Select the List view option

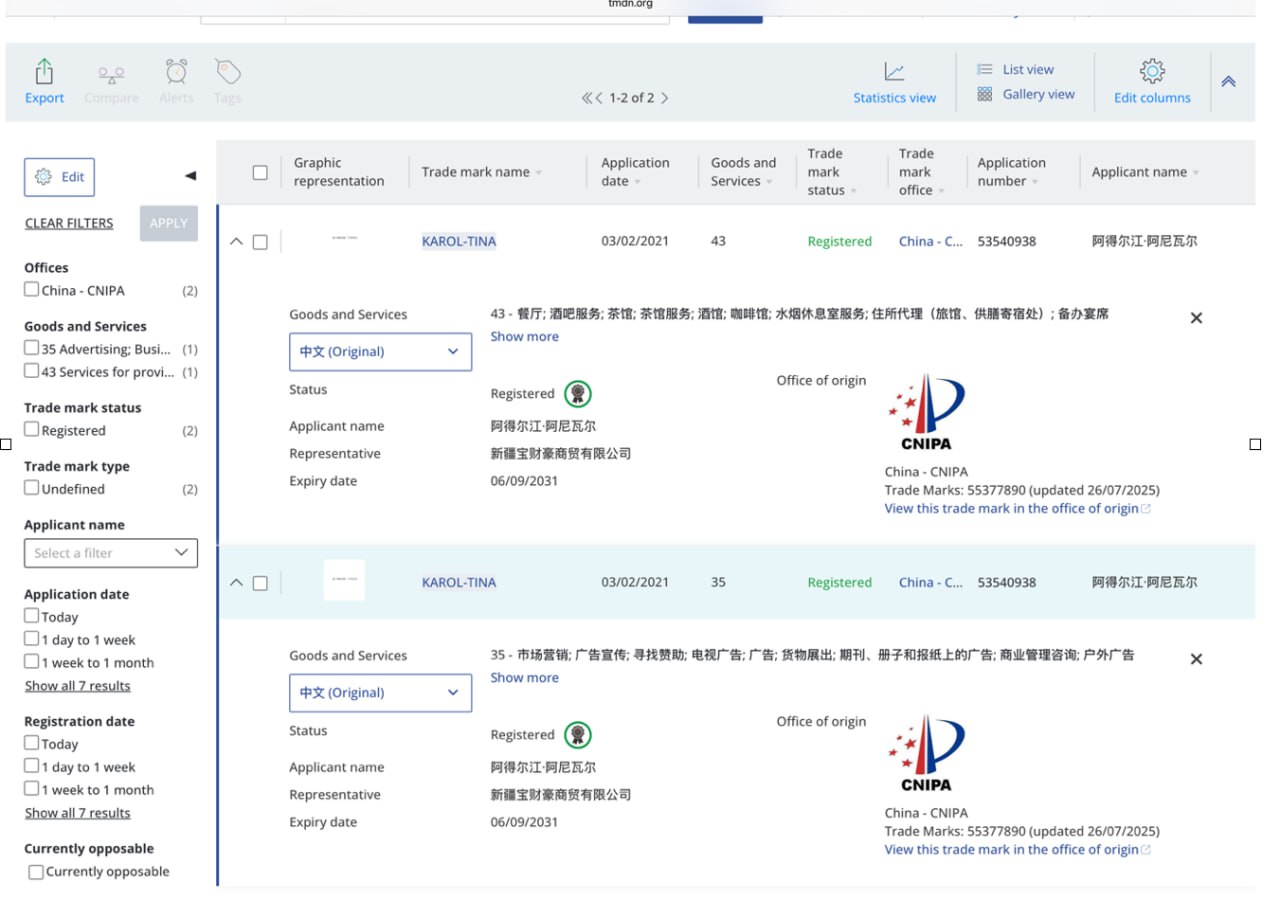(1016, 69)
